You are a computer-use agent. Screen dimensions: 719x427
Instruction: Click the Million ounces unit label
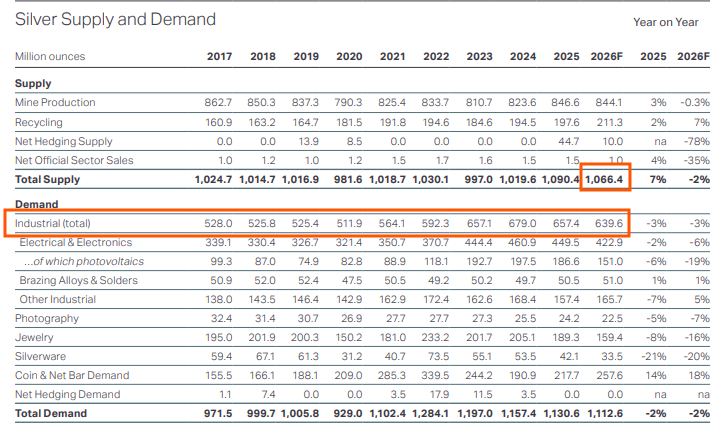coord(50,56)
